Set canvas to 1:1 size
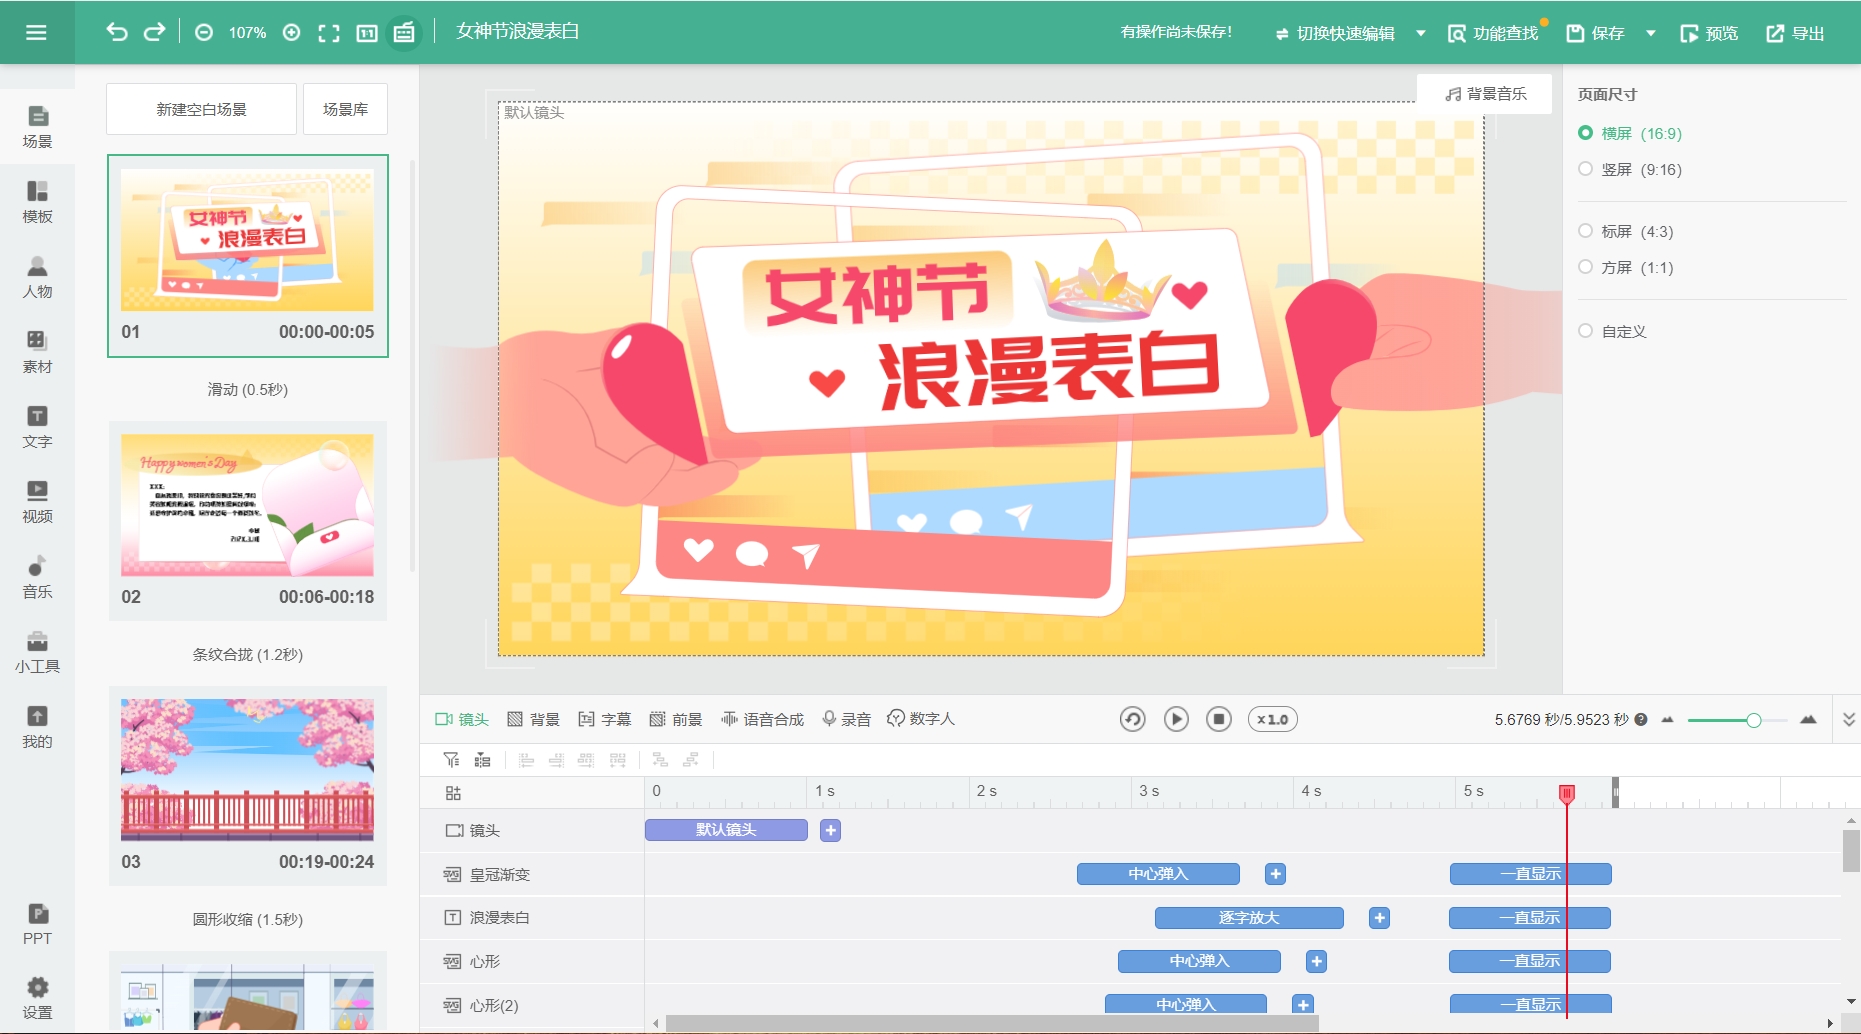Image resolution: width=1861 pixels, height=1034 pixels. coord(367,33)
